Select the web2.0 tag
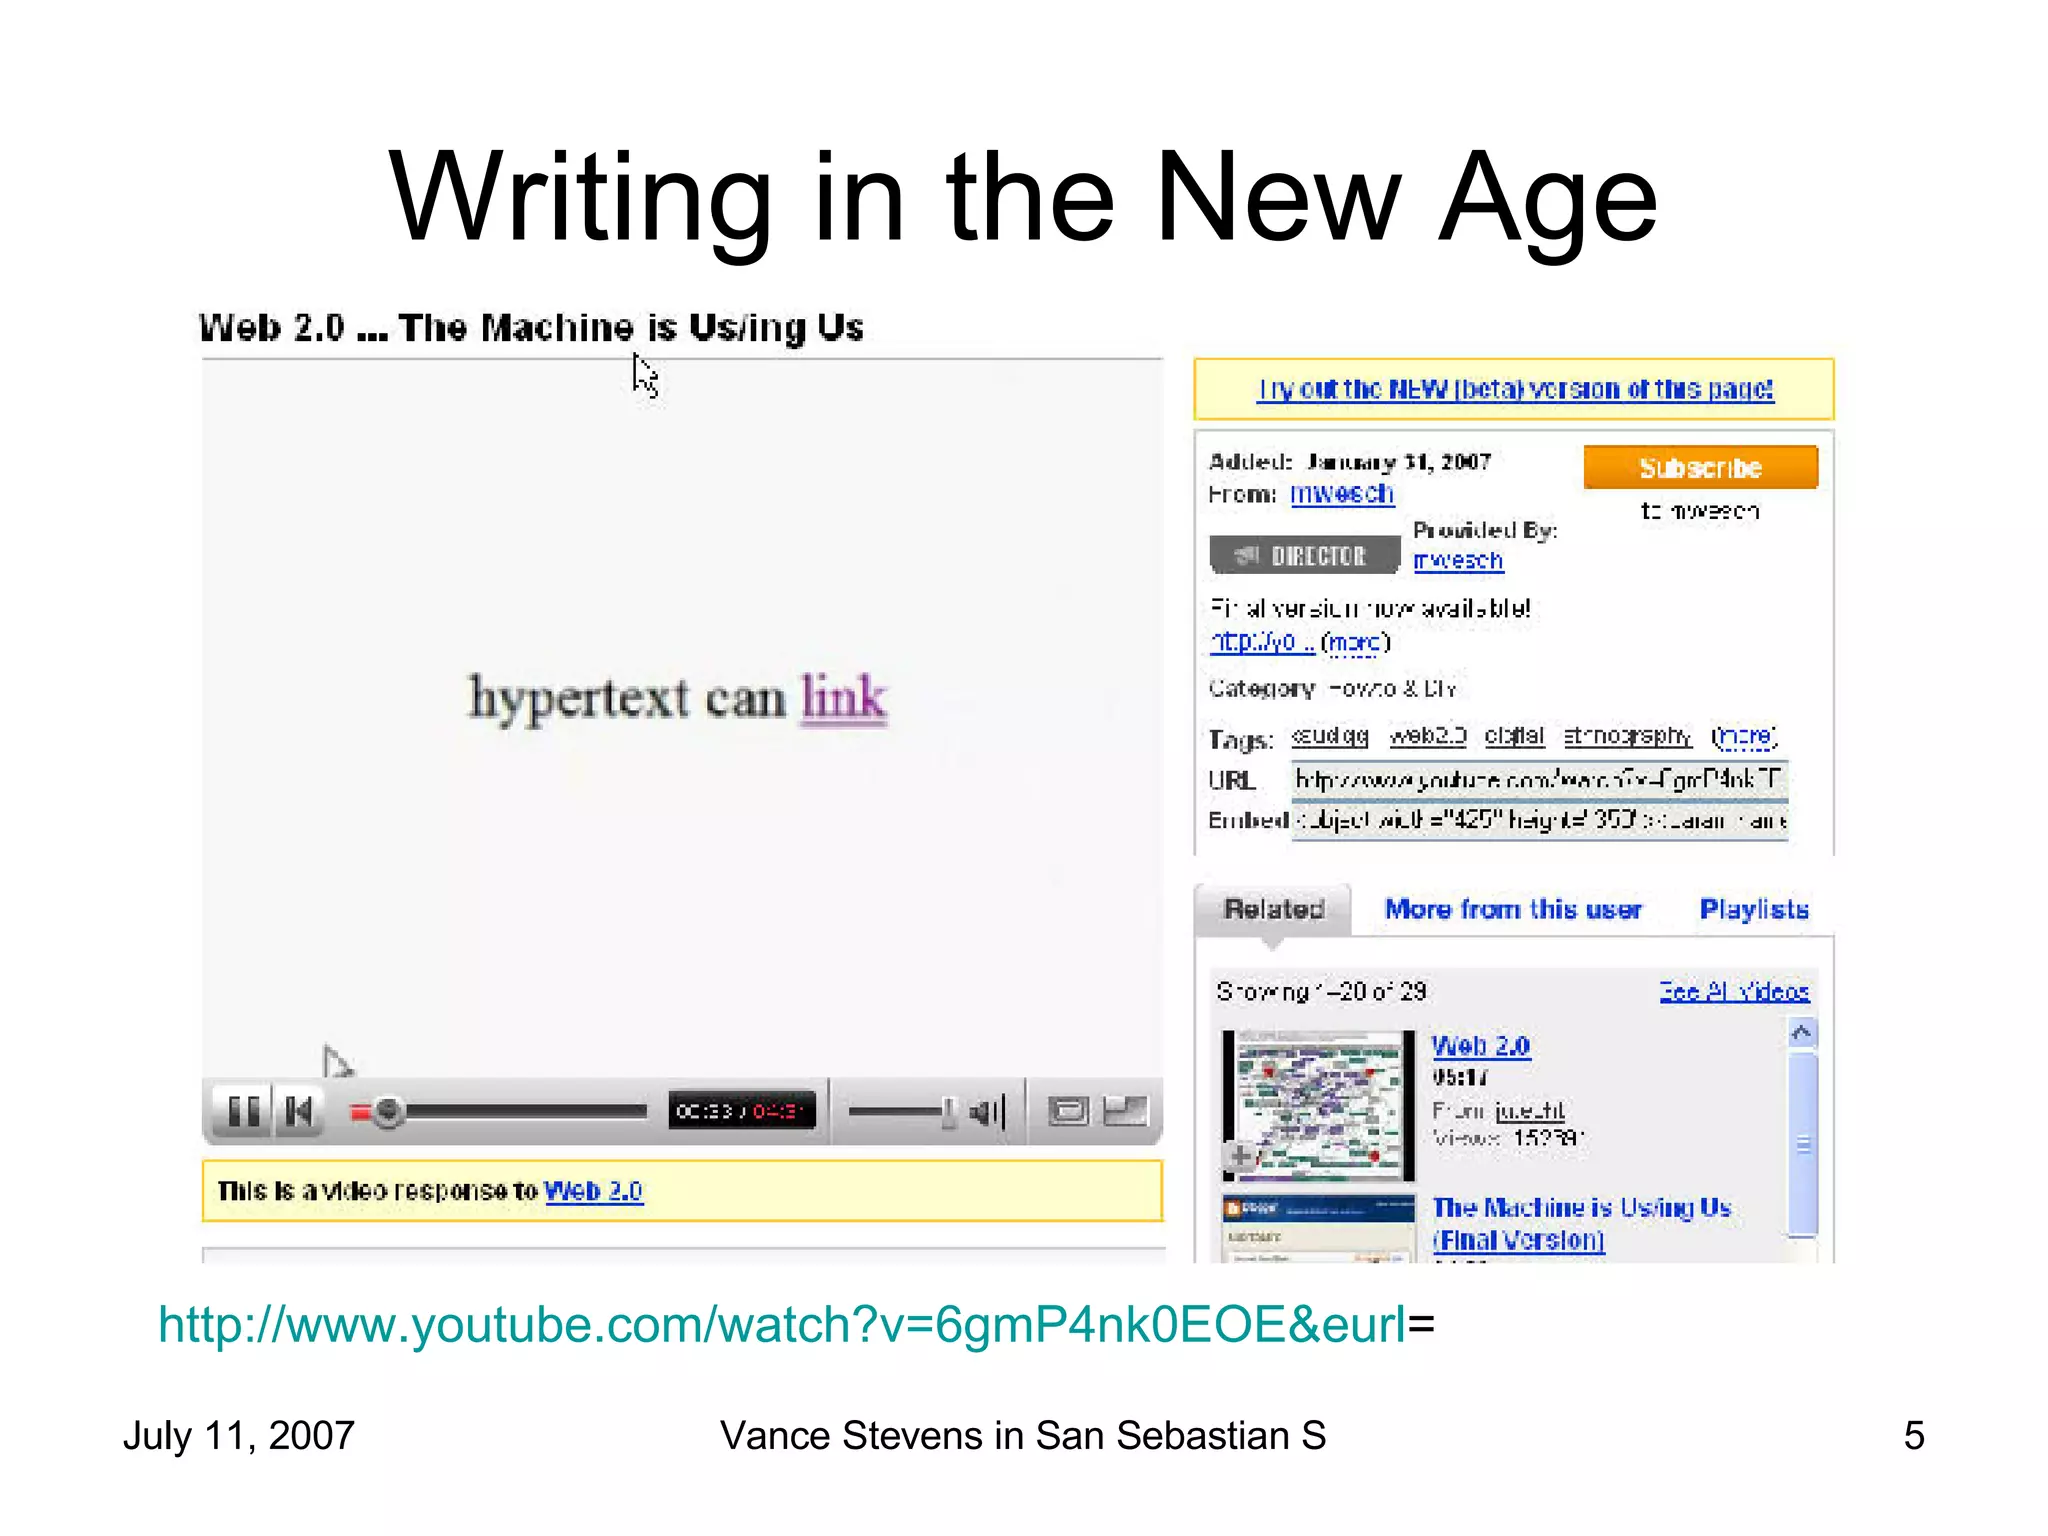Image resolution: width=2048 pixels, height=1536 pixels. click(x=1427, y=736)
